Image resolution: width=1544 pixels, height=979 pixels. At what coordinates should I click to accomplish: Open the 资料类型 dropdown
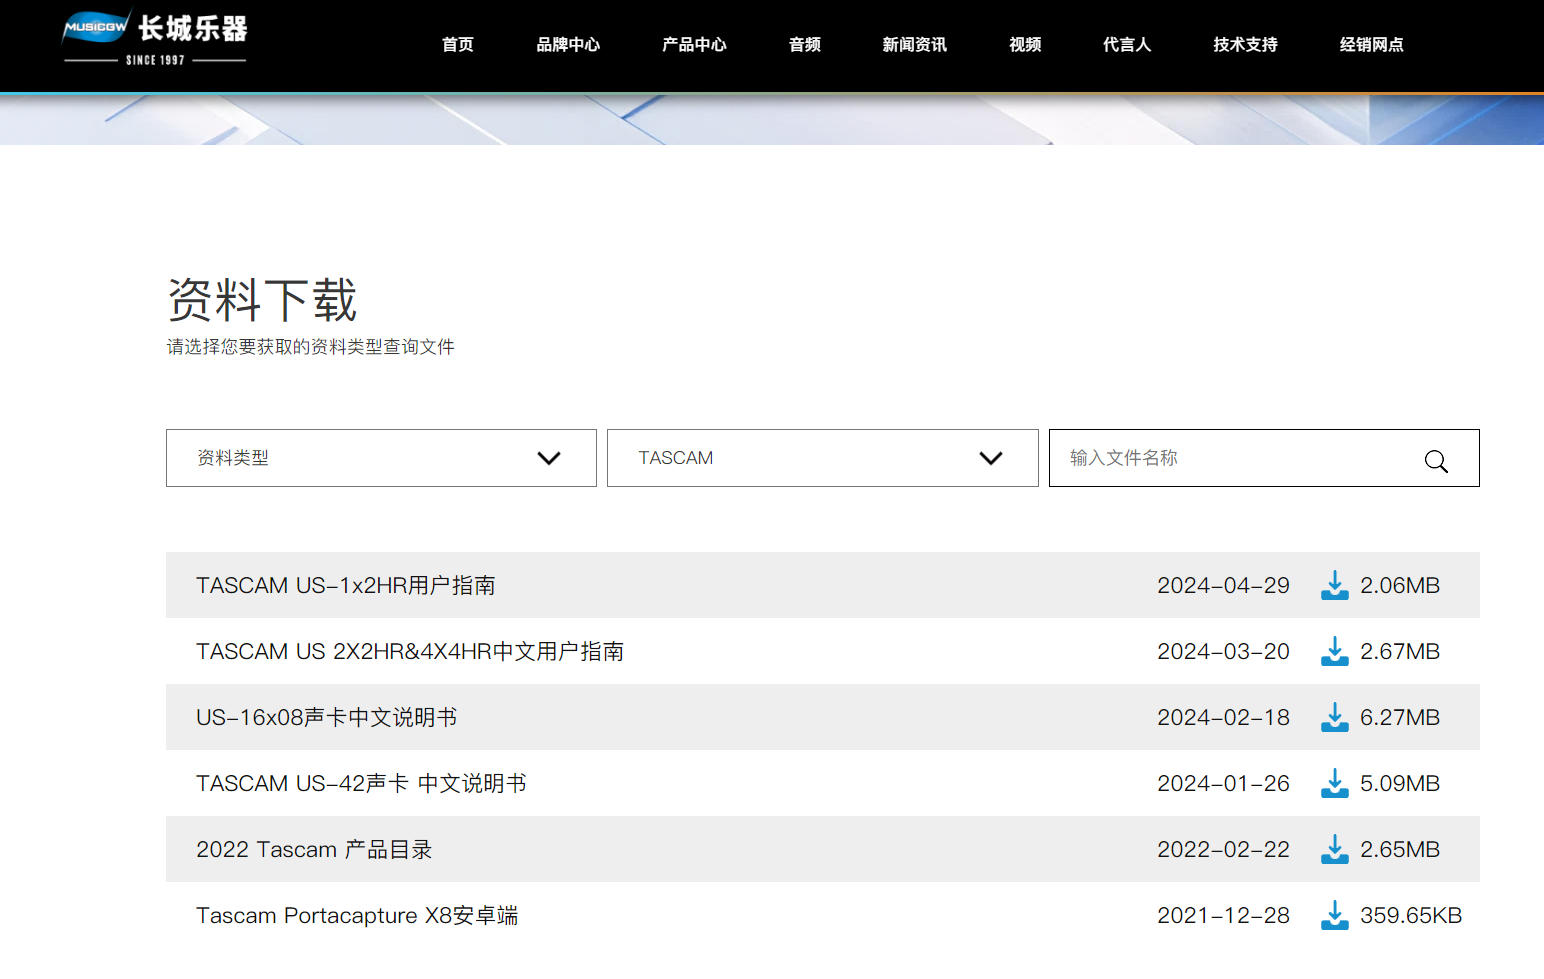[x=380, y=458]
